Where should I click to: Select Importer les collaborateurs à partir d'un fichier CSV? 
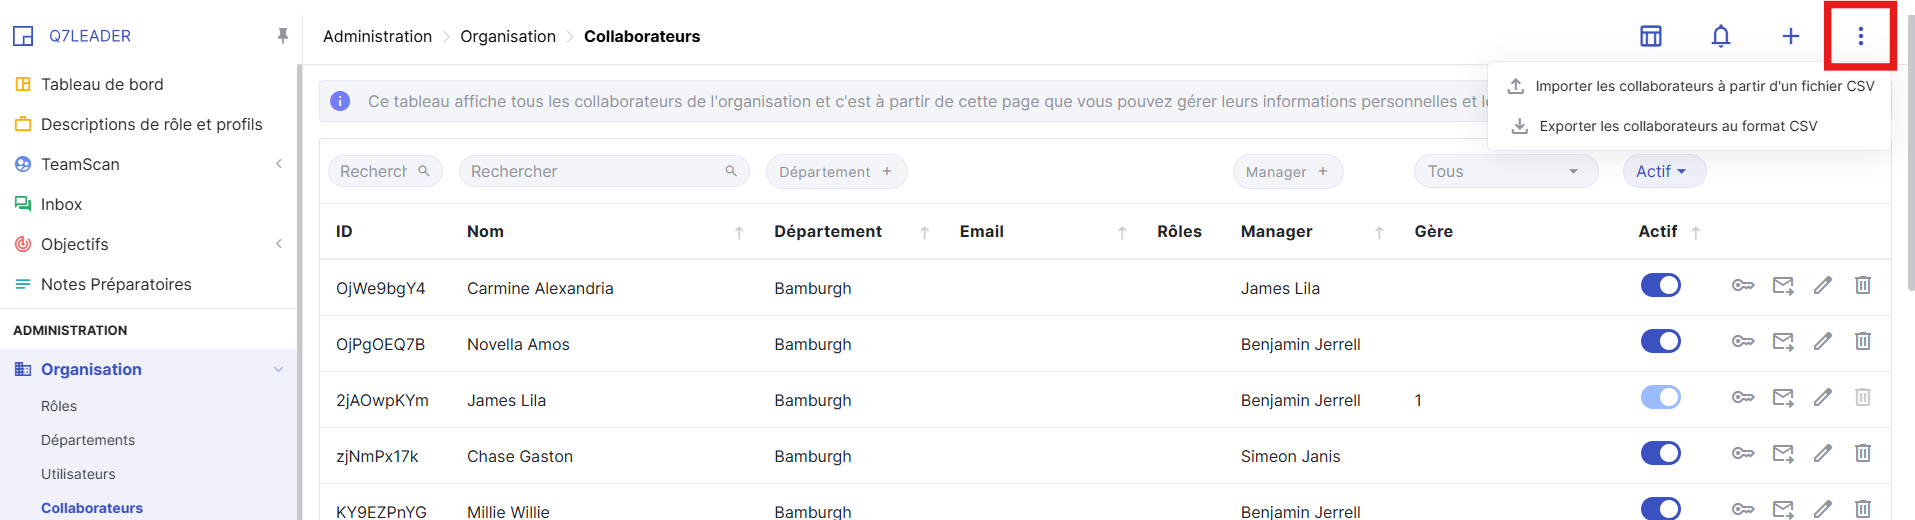(x=1704, y=87)
